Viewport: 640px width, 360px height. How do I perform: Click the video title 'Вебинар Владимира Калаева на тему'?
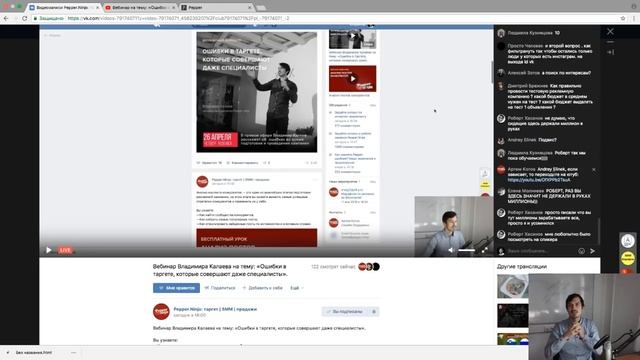220,270
